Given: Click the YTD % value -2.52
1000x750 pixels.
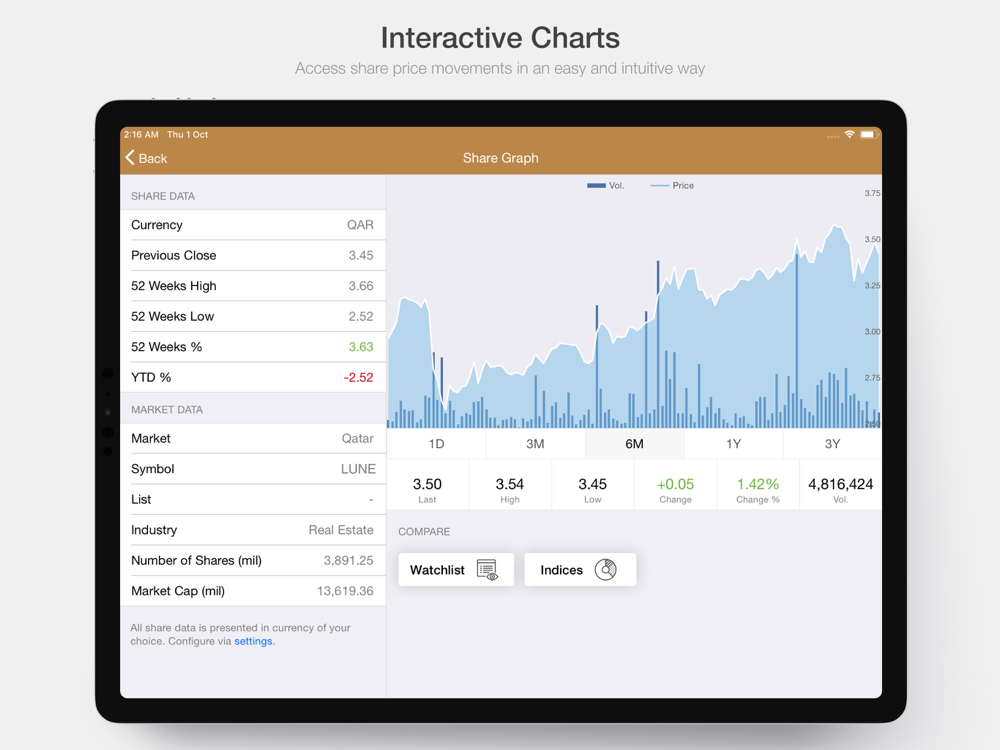Looking at the screenshot, I should 358,378.
